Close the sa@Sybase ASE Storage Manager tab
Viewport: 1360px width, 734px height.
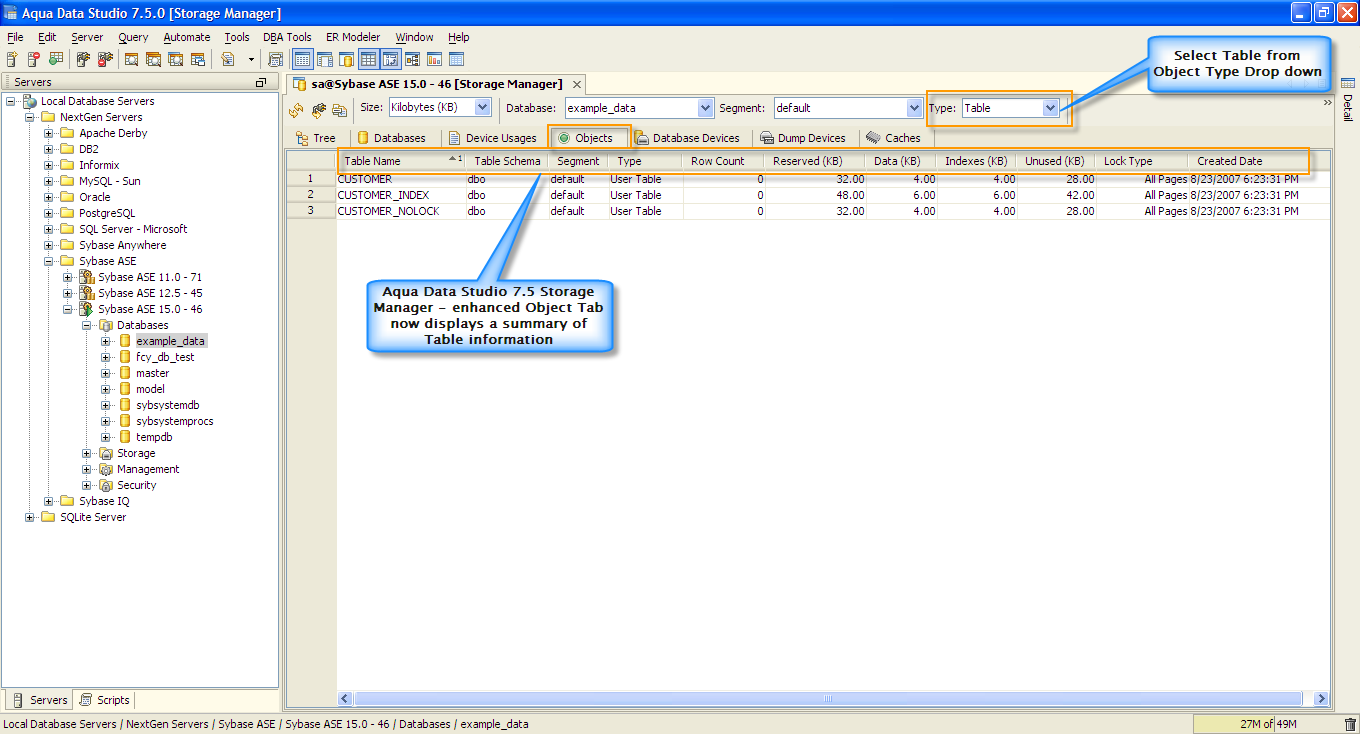tap(575, 84)
